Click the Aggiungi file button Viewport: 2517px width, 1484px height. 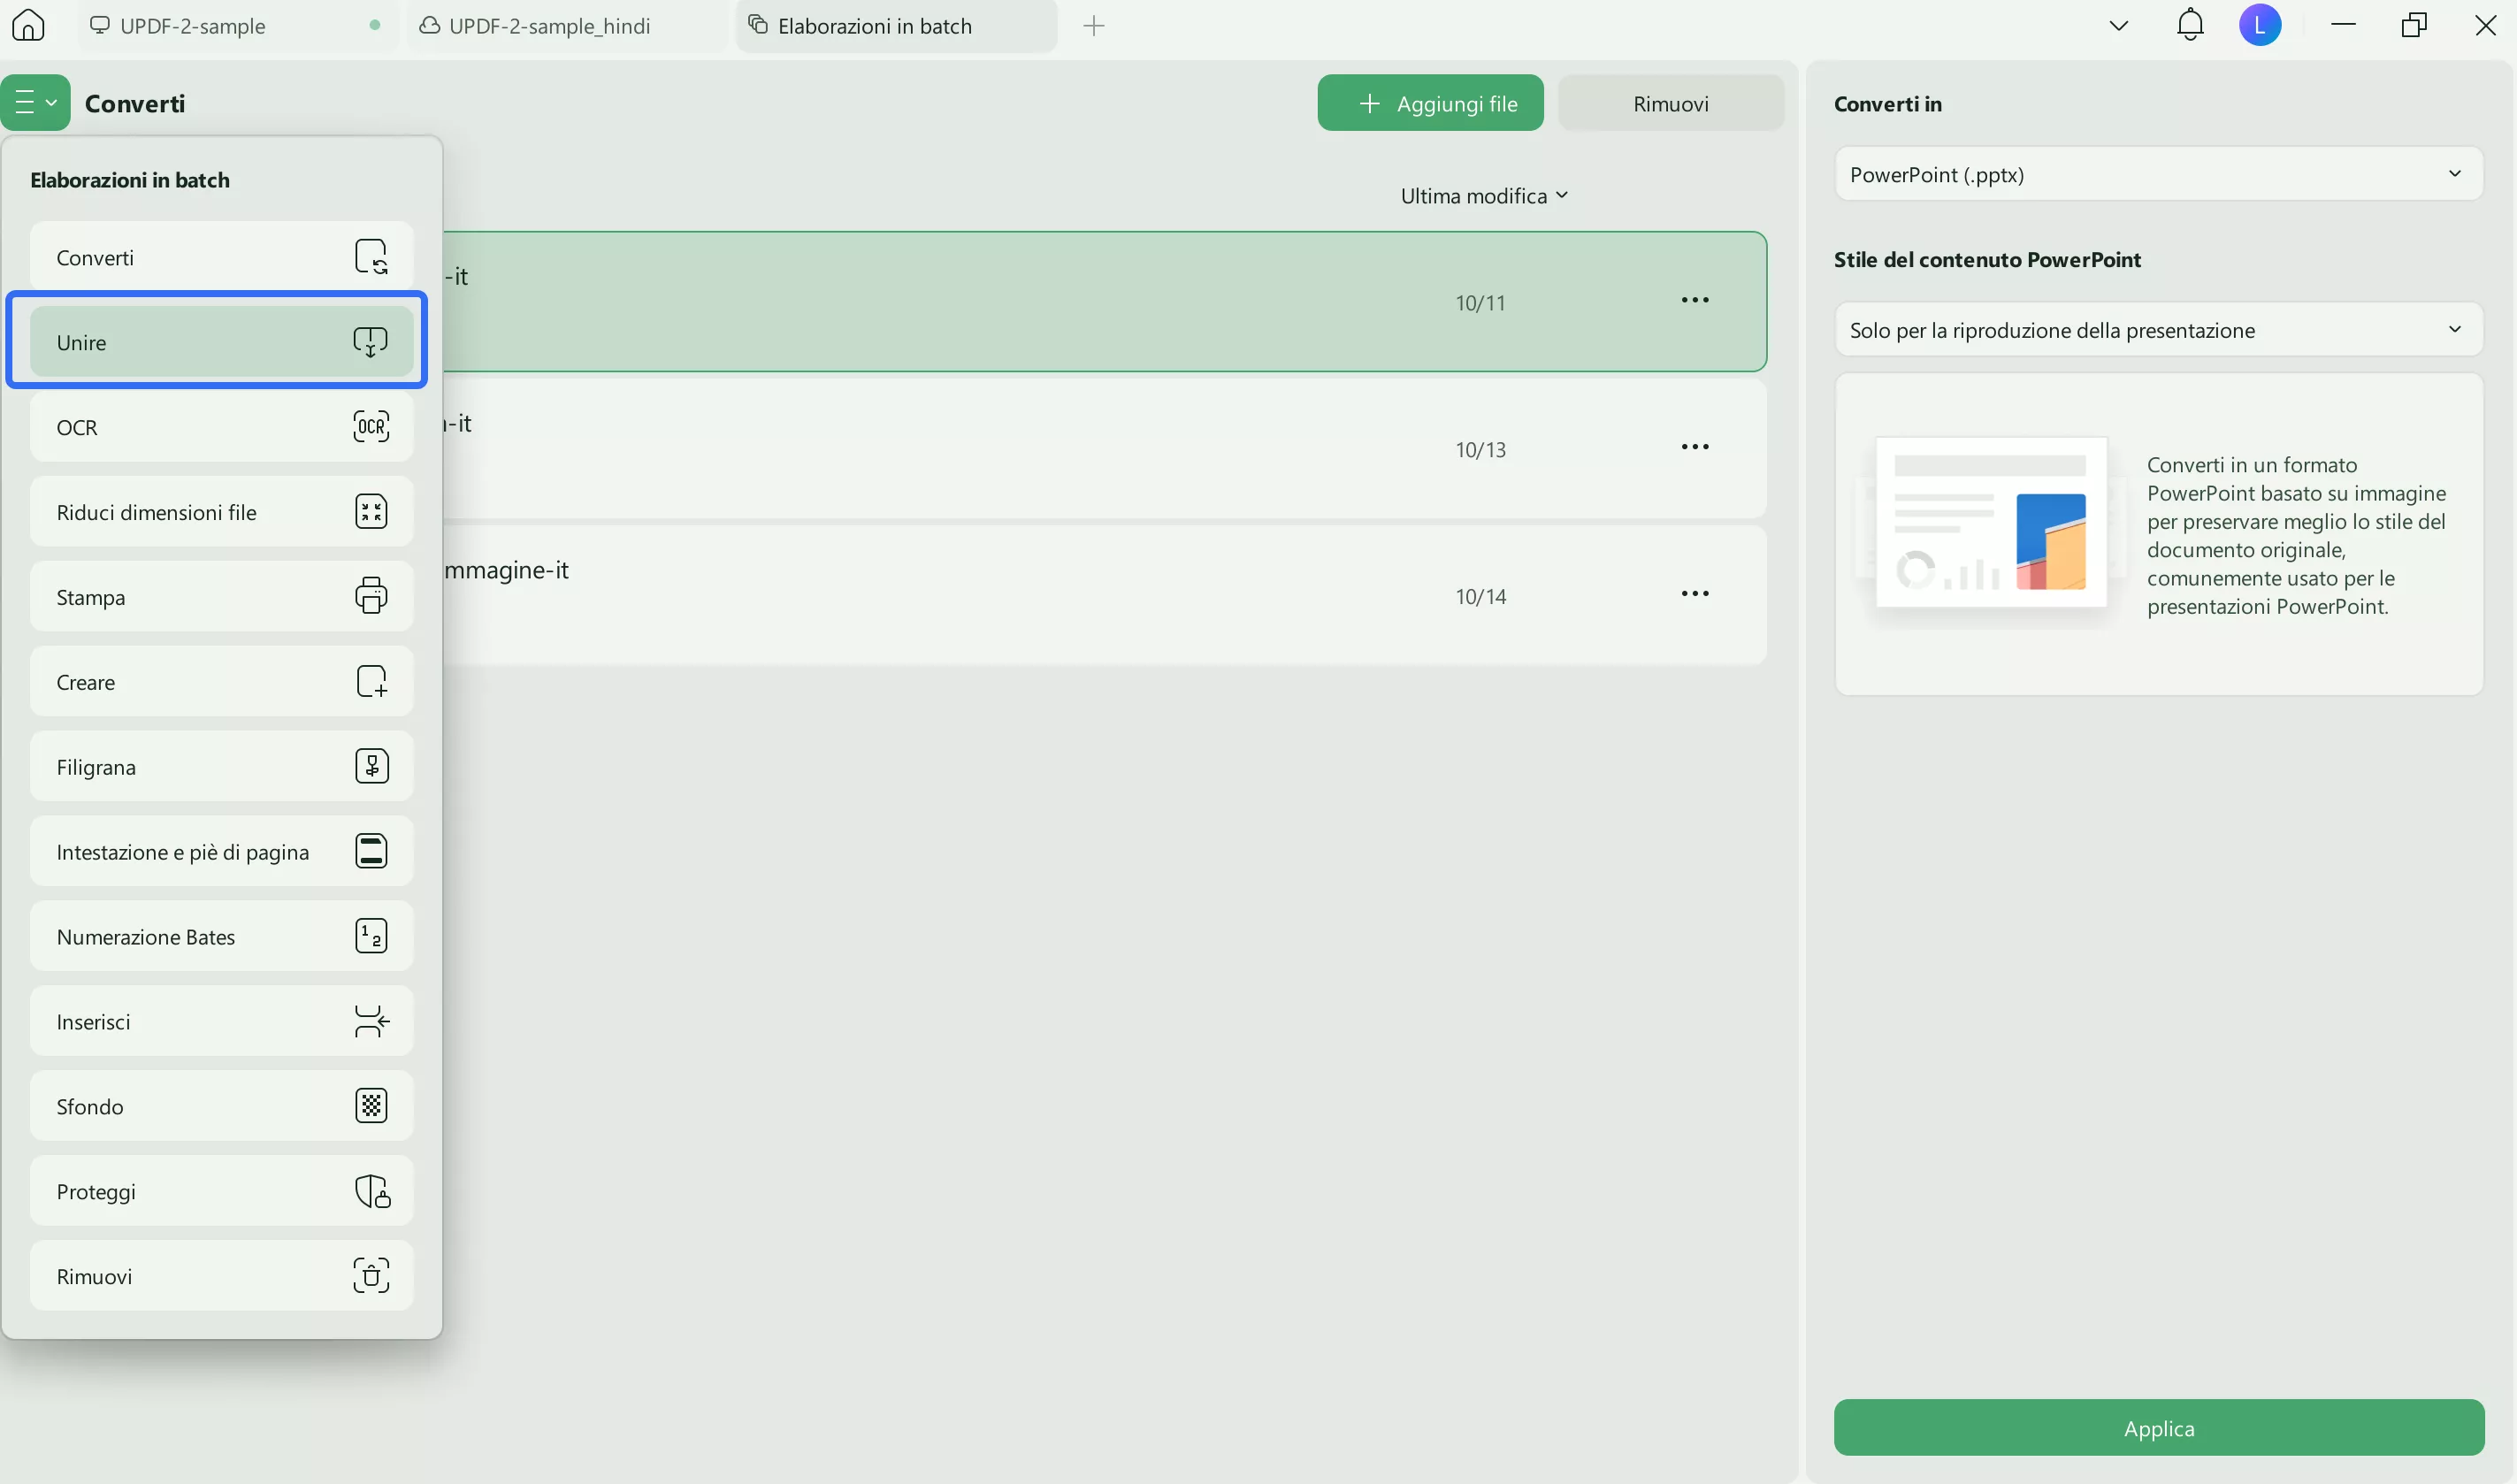tap(1429, 104)
